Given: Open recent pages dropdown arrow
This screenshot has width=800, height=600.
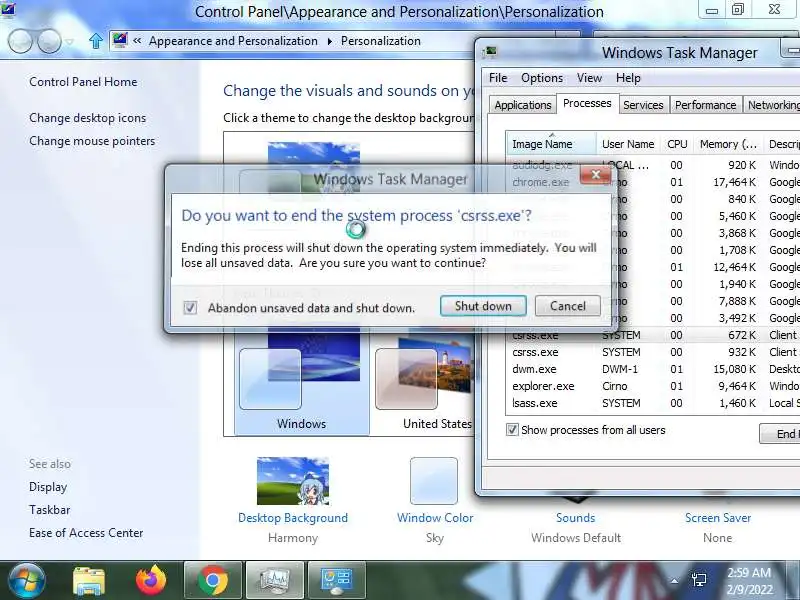Looking at the screenshot, I should point(70,41).
